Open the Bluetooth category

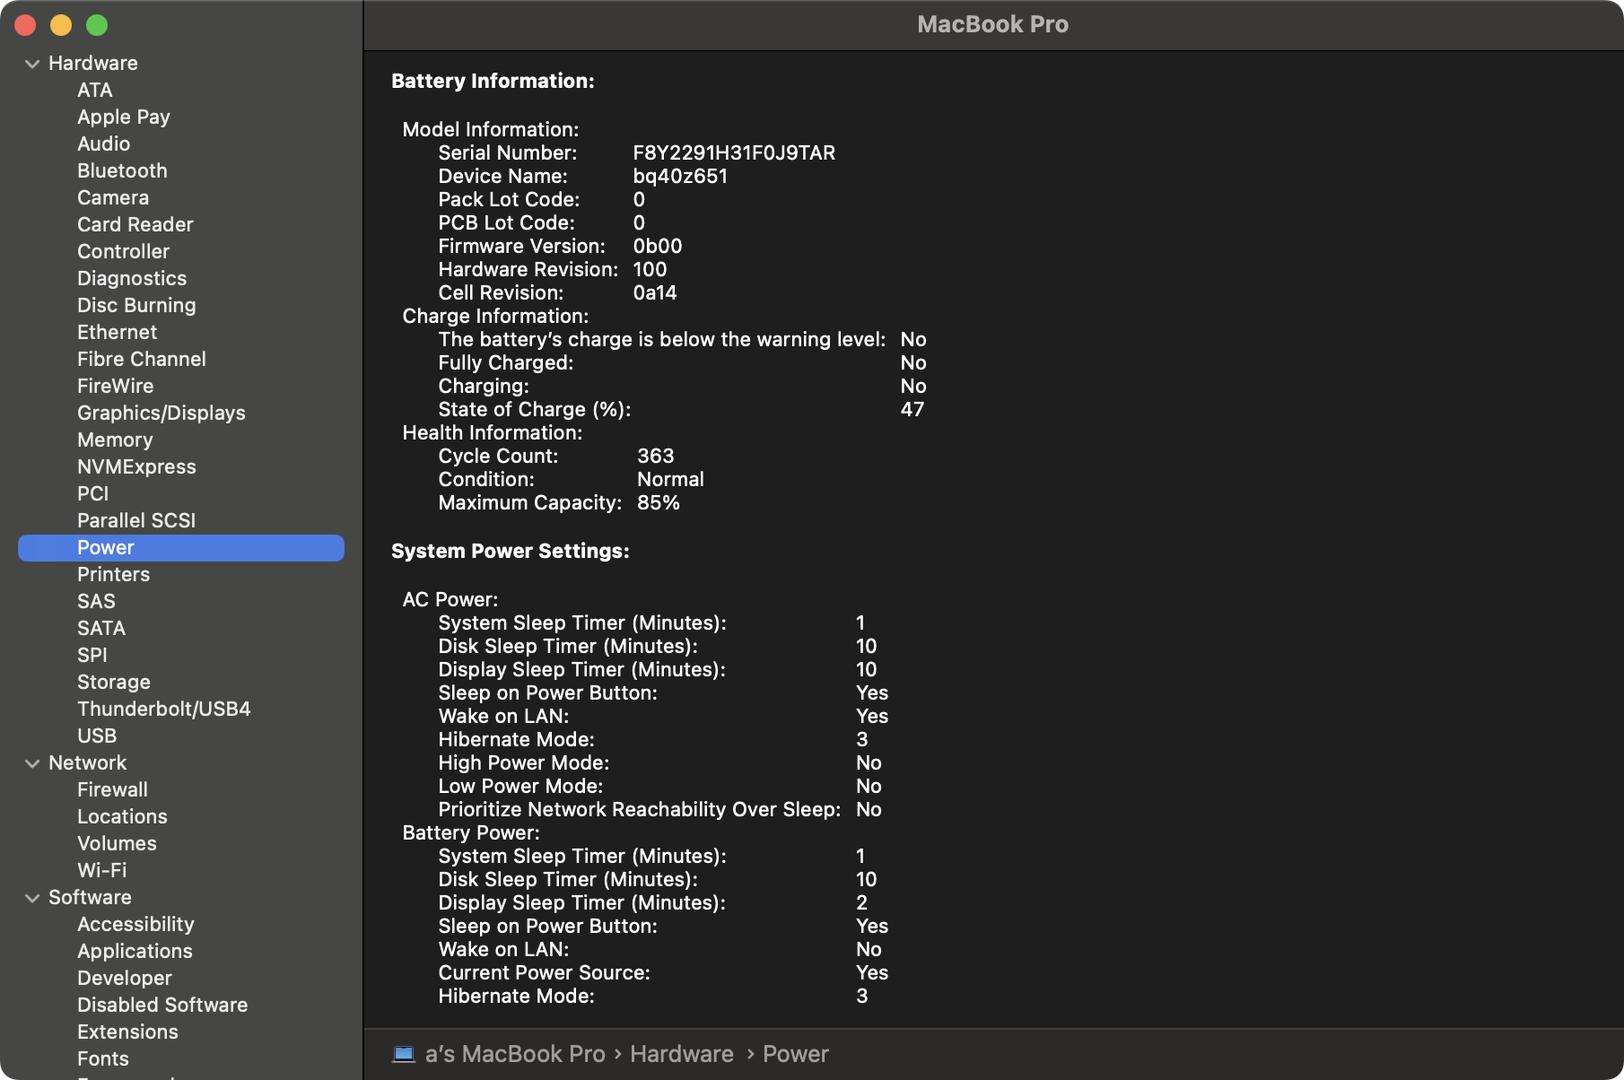(122, 171)
